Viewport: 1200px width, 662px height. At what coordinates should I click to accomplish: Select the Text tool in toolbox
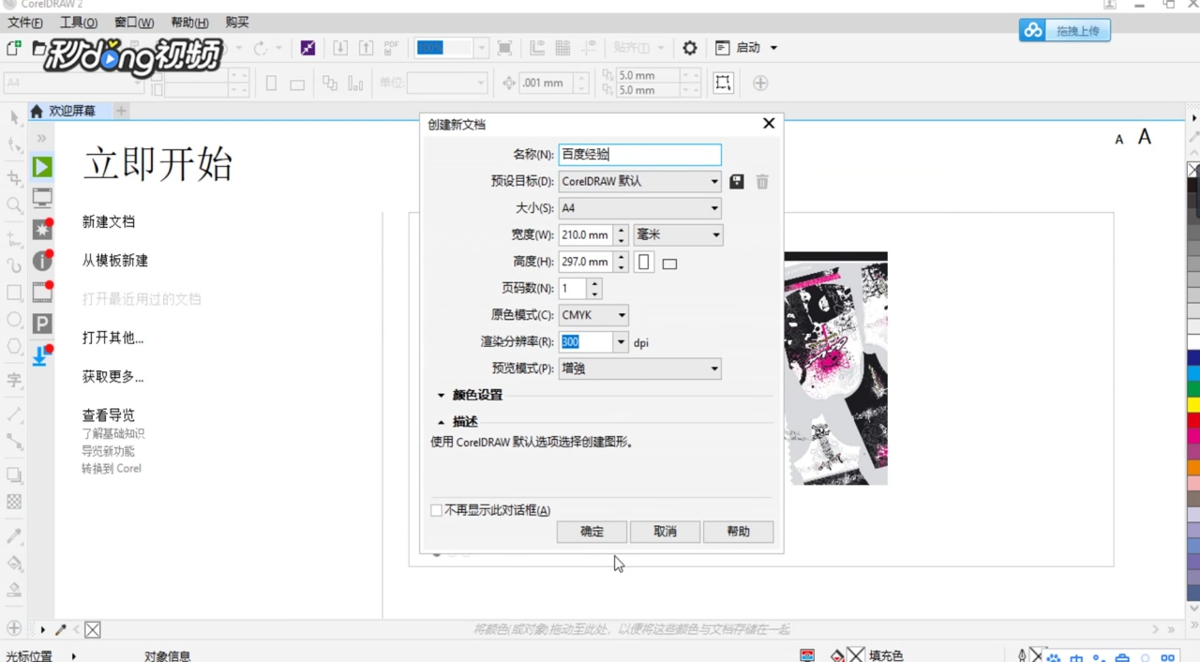tap(14, 380)
